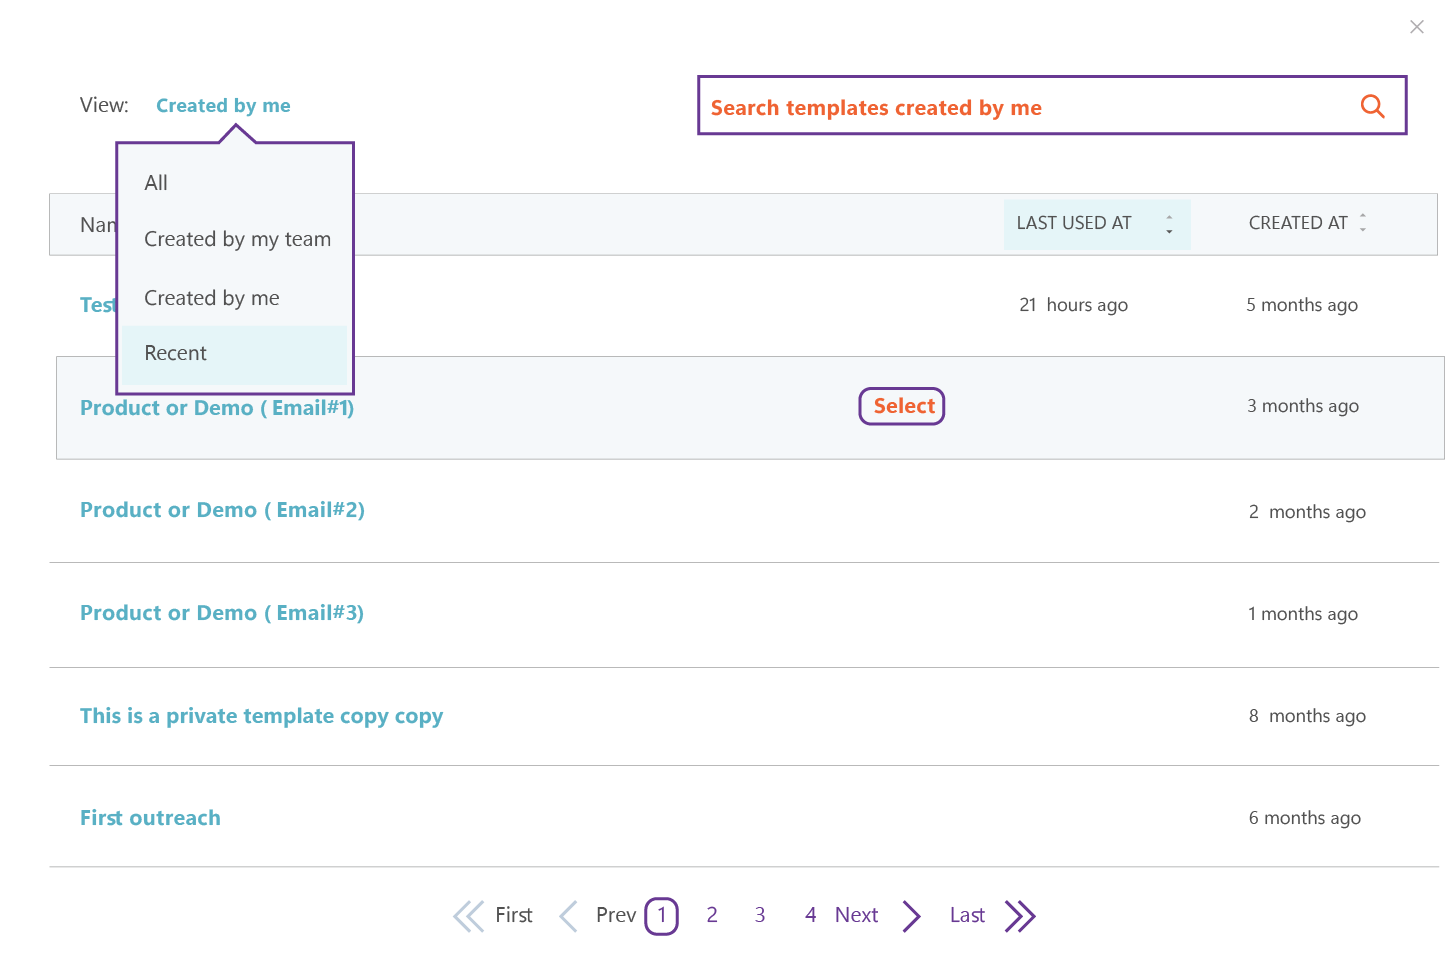1449x978 pixels.
Task: Close the template picker dialog
Action: 1416,27
